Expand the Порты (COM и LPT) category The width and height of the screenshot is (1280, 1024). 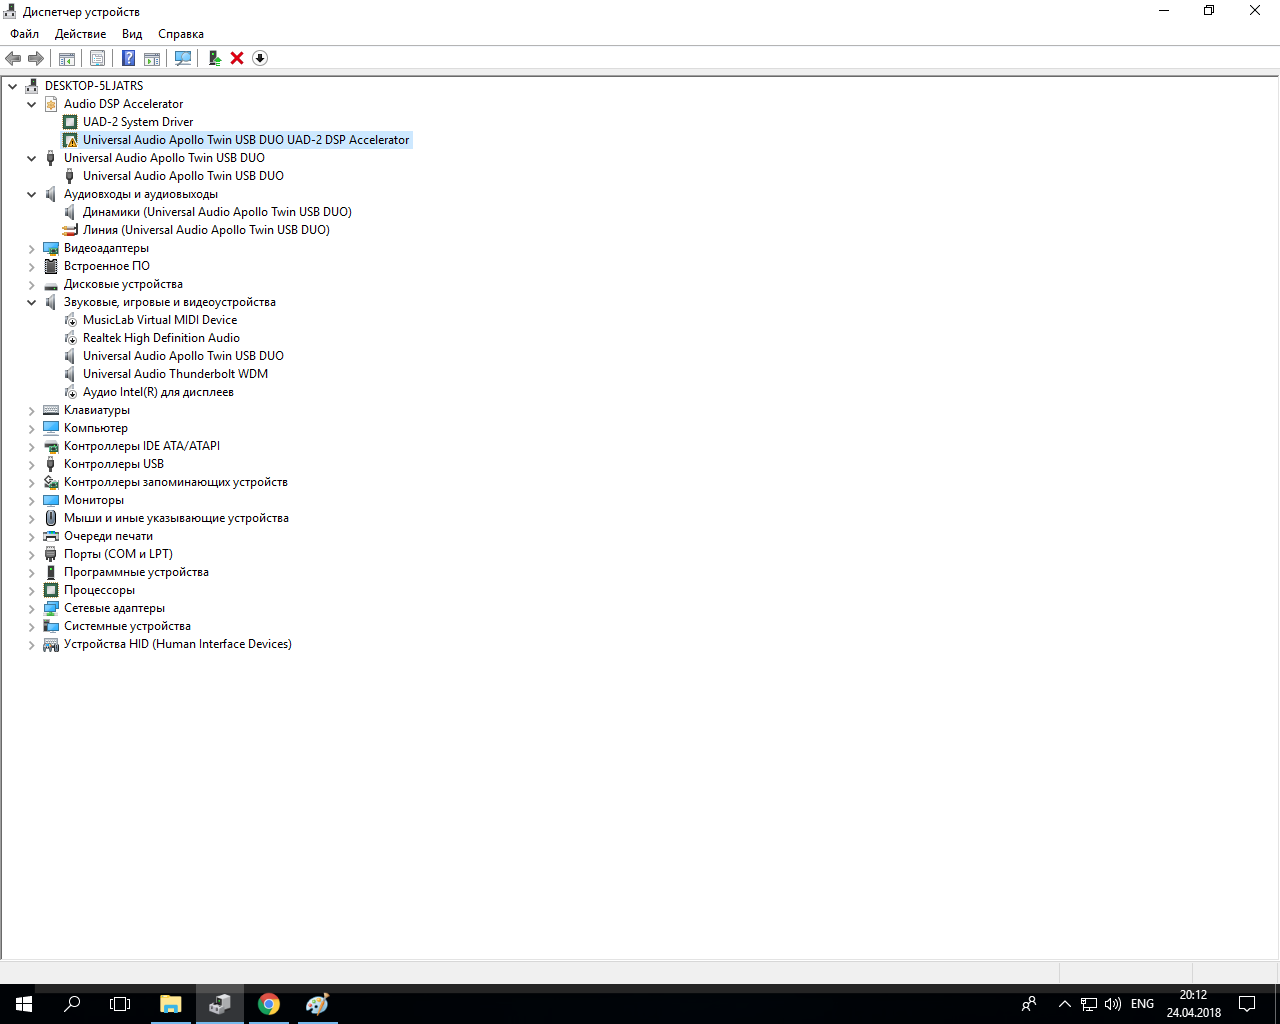tap(32, 554)
